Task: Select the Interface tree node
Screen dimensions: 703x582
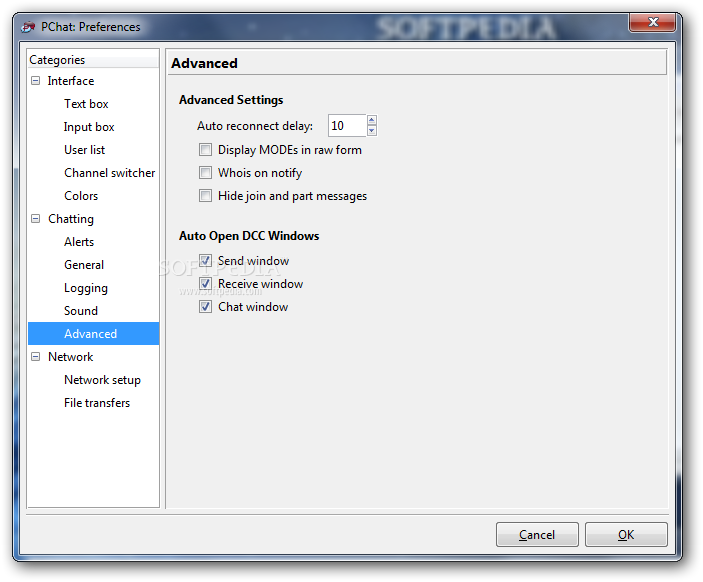Action: (x=71, y=81)
